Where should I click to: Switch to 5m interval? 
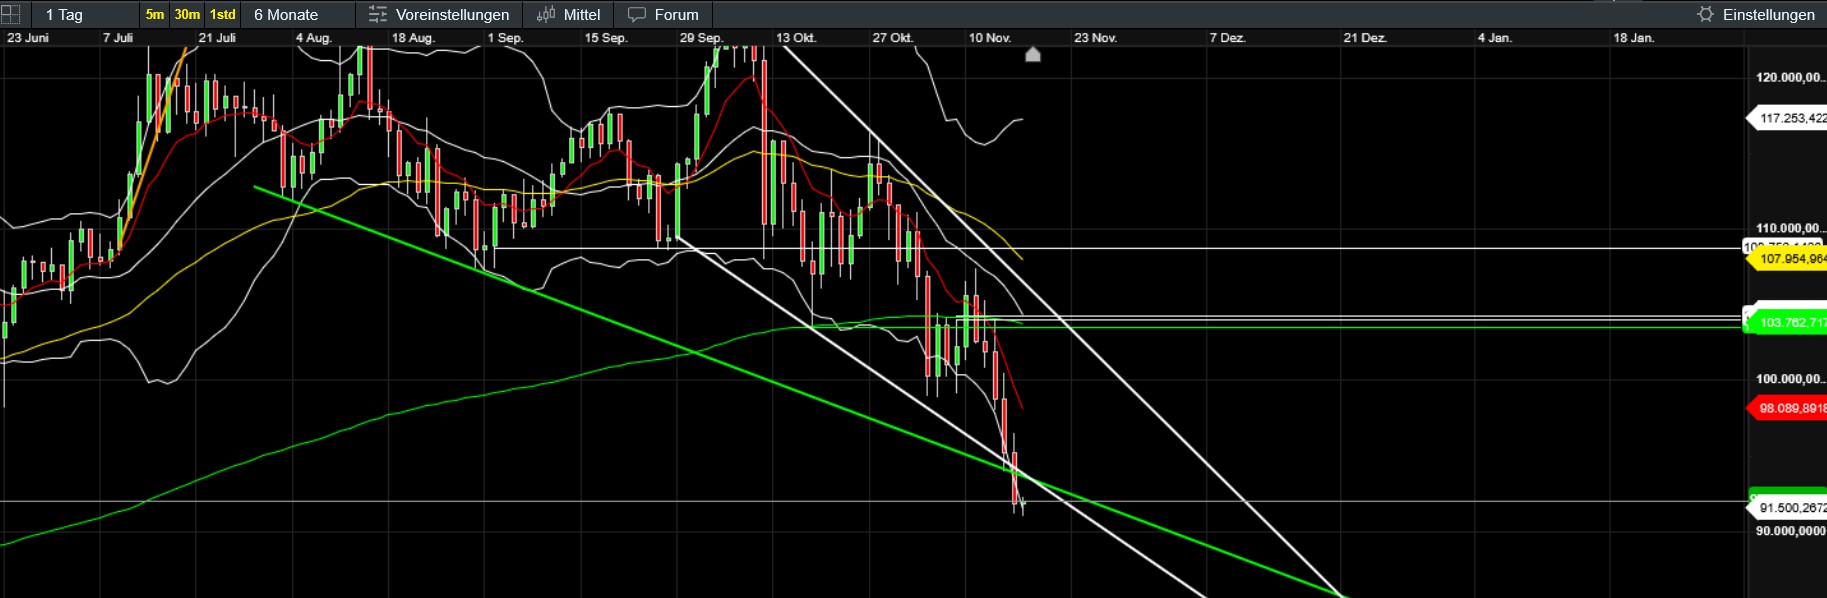tap(155, 14)
